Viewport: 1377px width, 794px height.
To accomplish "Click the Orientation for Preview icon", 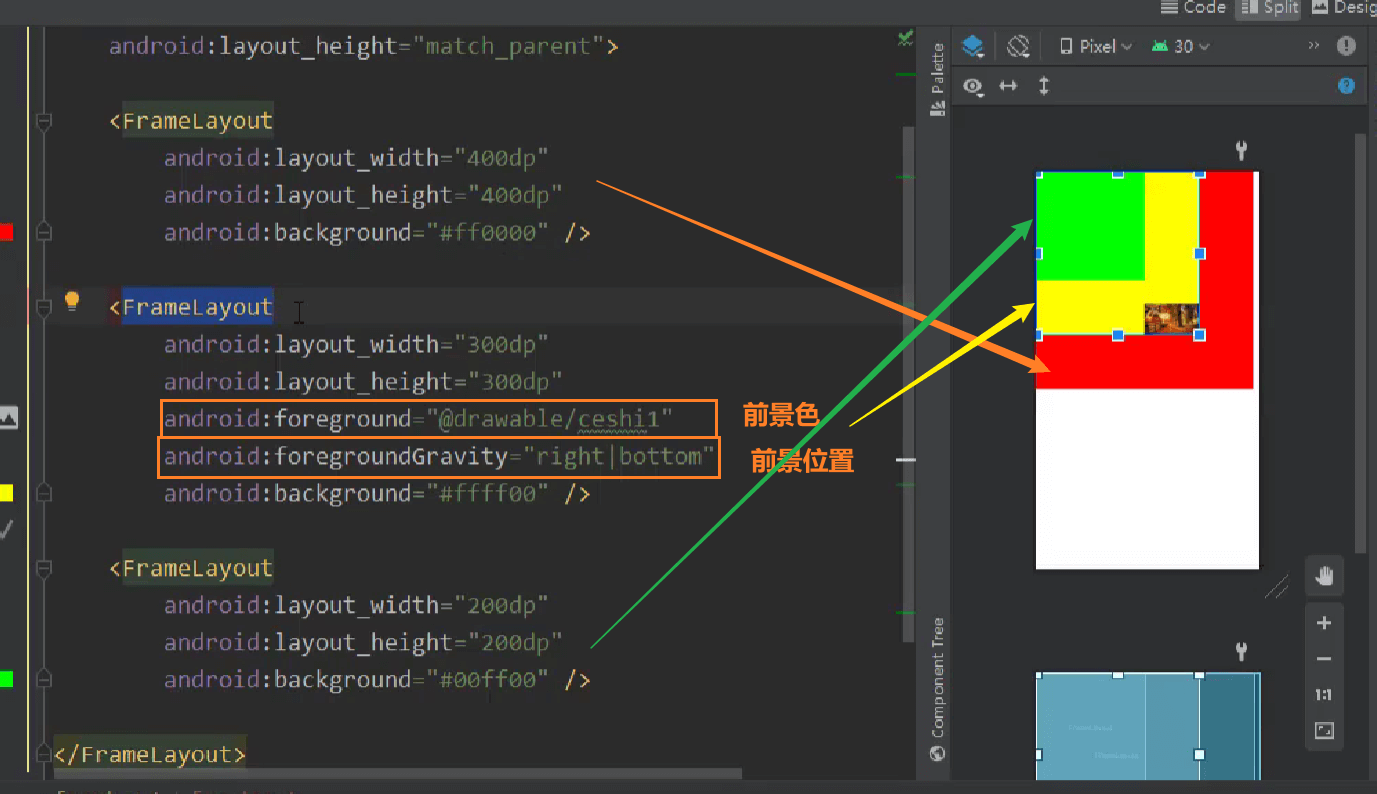I will click(1018, 46).
